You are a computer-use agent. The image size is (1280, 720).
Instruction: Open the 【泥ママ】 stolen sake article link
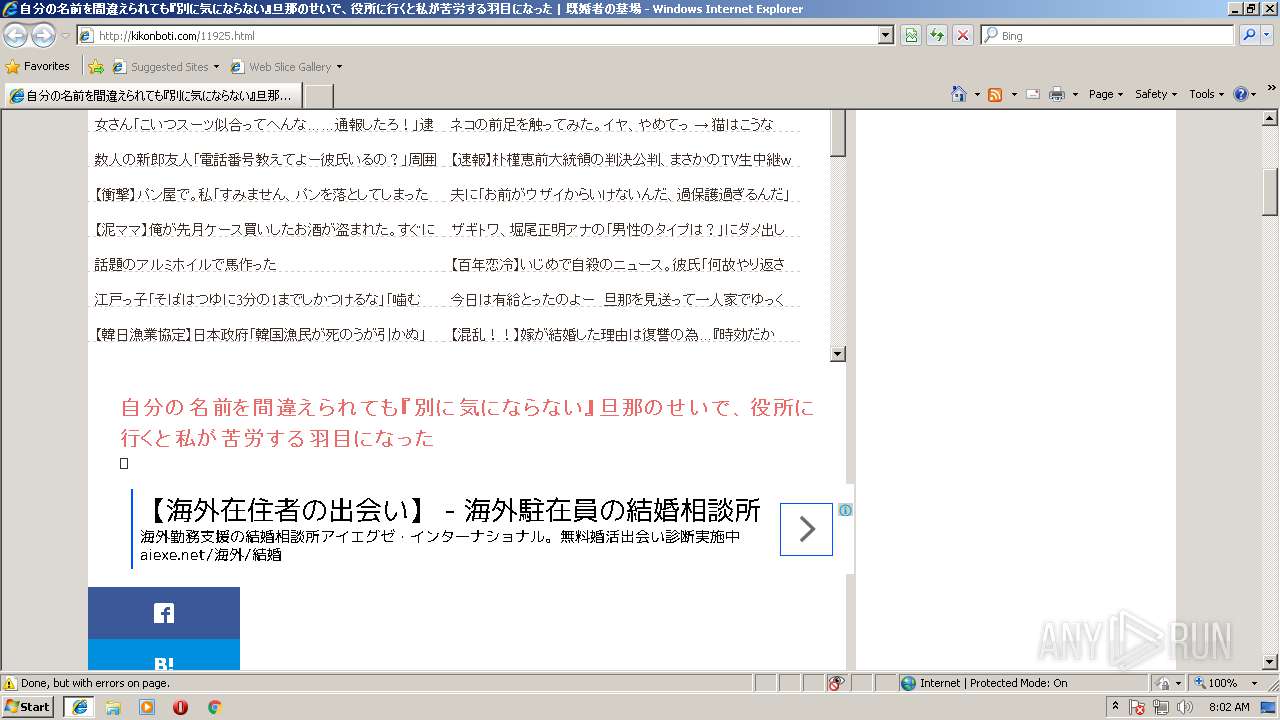[x=265, y=229]
